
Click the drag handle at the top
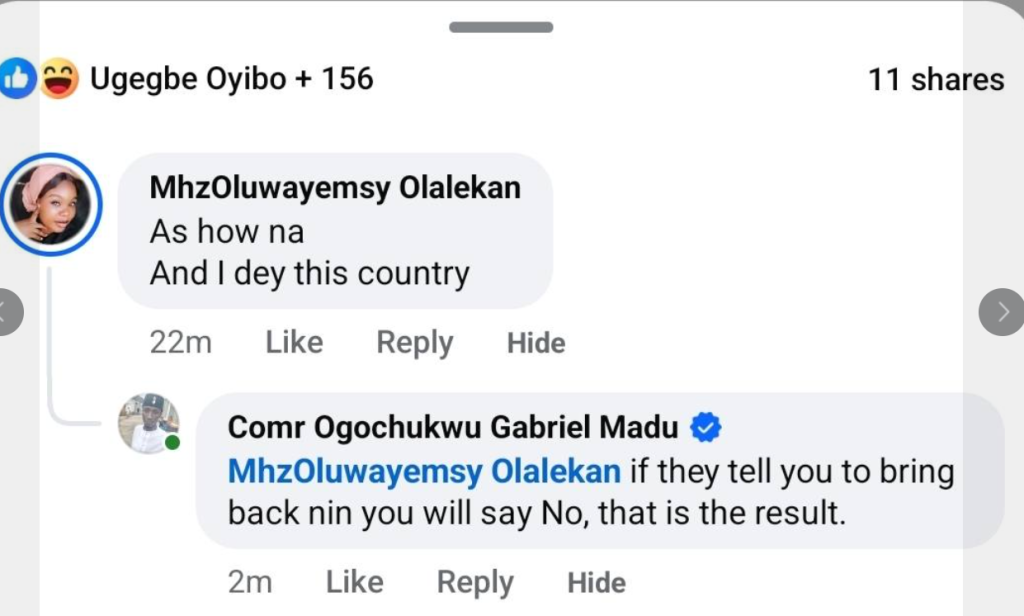tap(501, 27)
